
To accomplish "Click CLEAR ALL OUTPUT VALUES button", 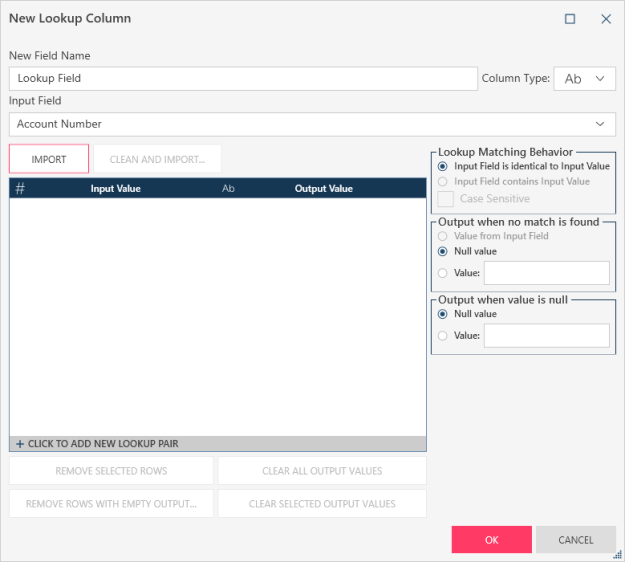I will tap(322, 471).
